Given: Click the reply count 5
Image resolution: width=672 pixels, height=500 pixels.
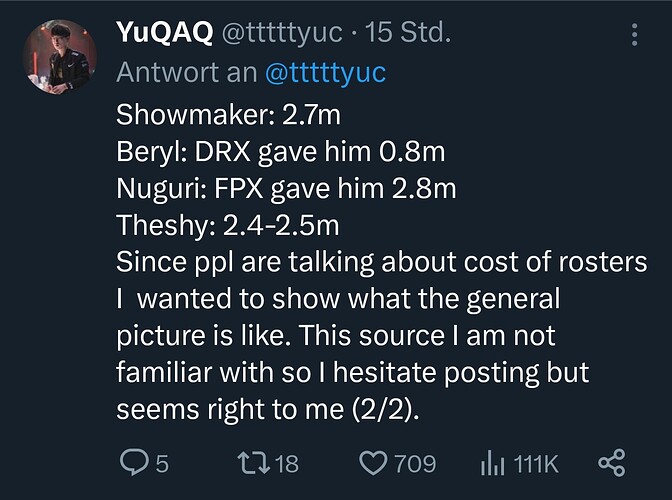Looking at the screenshot, I should coord(162,464).
